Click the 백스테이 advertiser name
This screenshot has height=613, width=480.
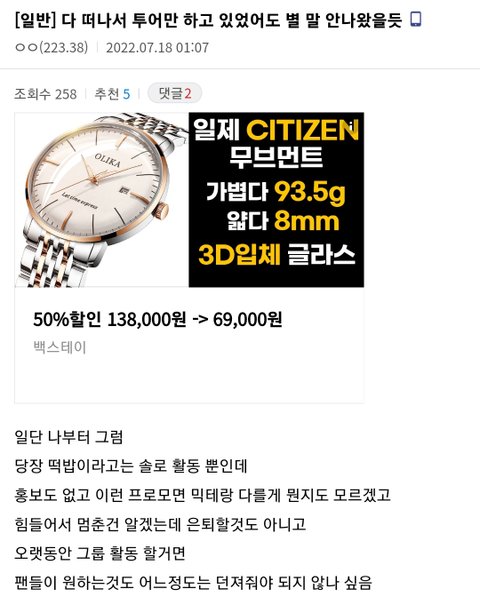point(60,347)
